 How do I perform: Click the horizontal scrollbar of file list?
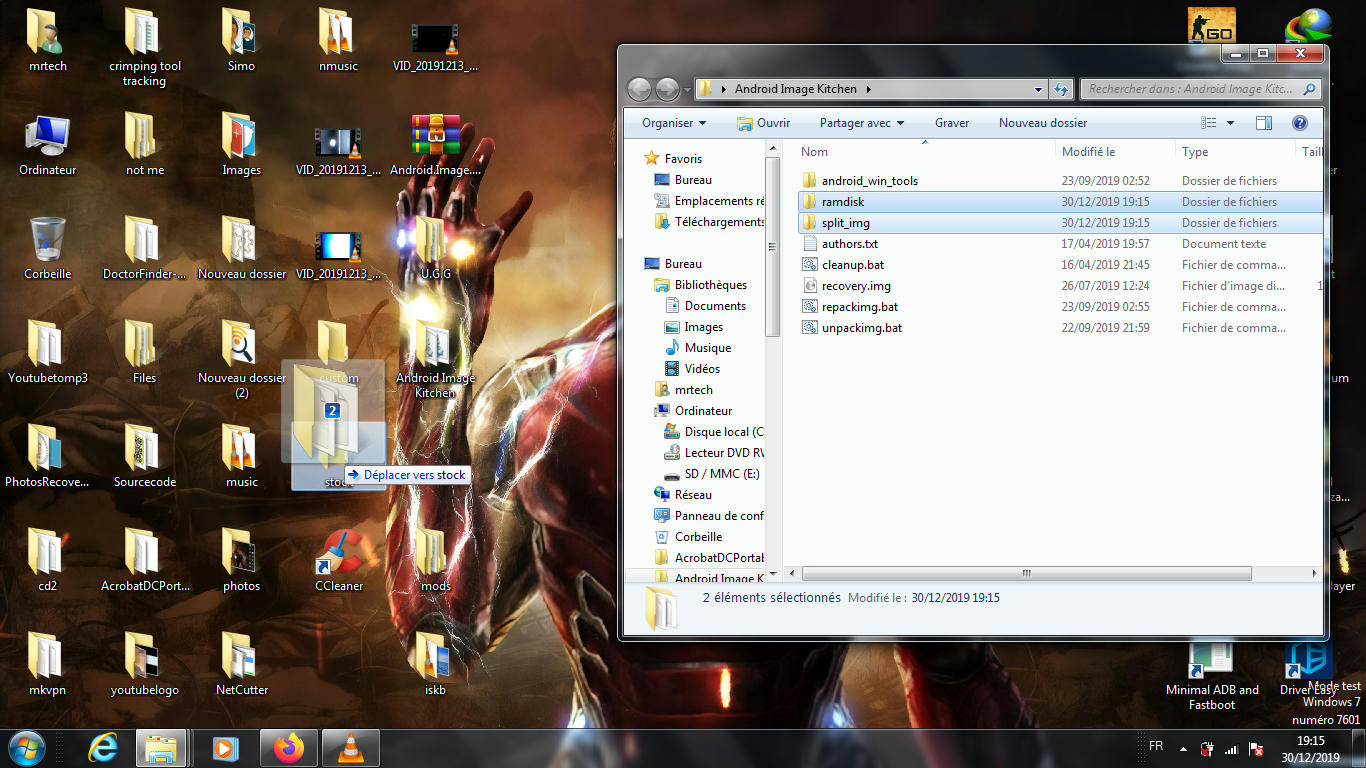coord(1026,574)
